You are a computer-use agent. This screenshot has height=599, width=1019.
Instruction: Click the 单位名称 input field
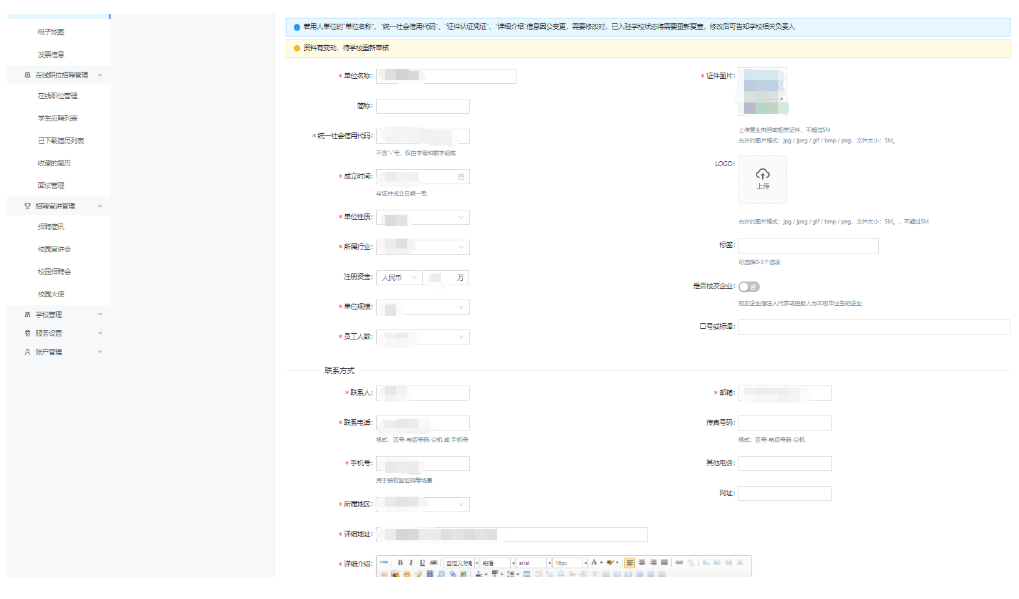(x=446, y=76)
